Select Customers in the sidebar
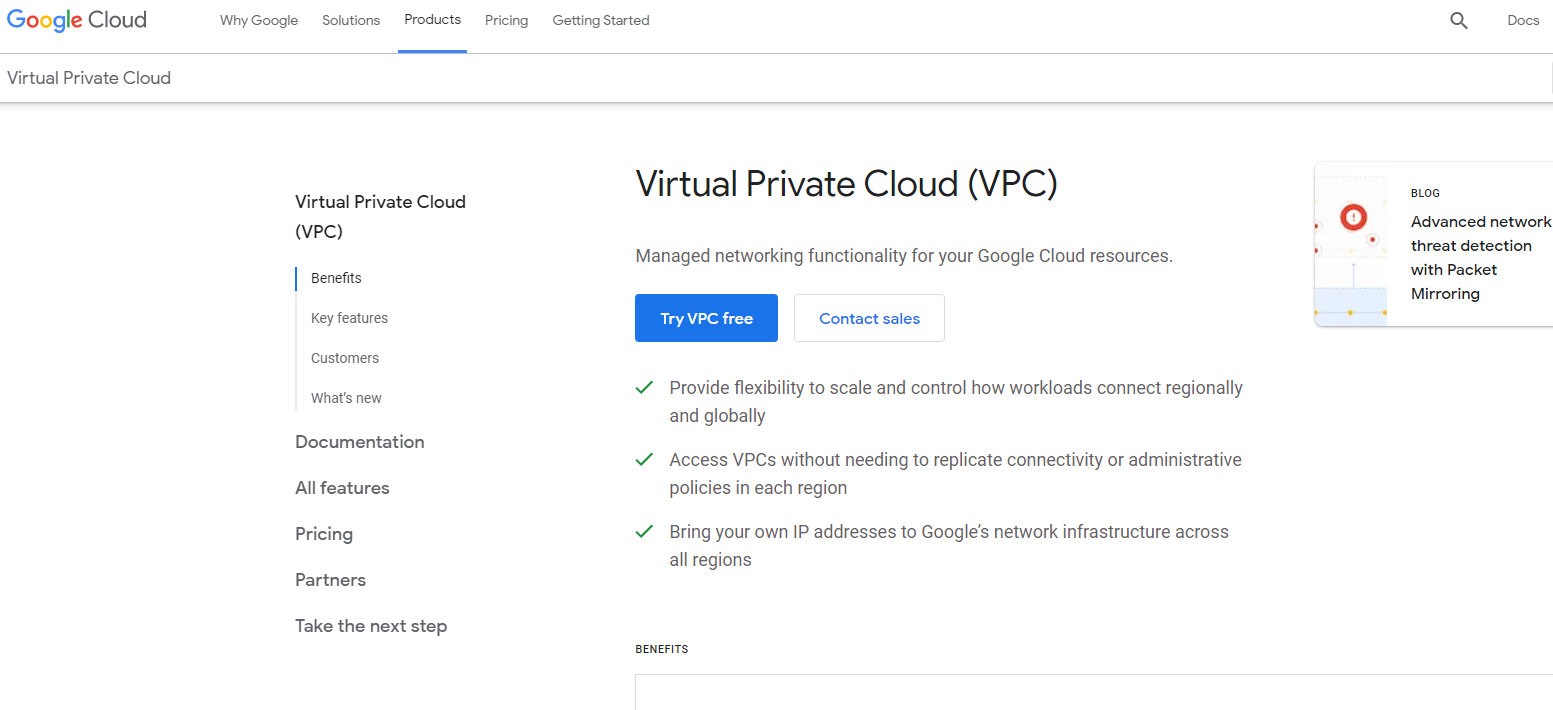 (345, 358)
